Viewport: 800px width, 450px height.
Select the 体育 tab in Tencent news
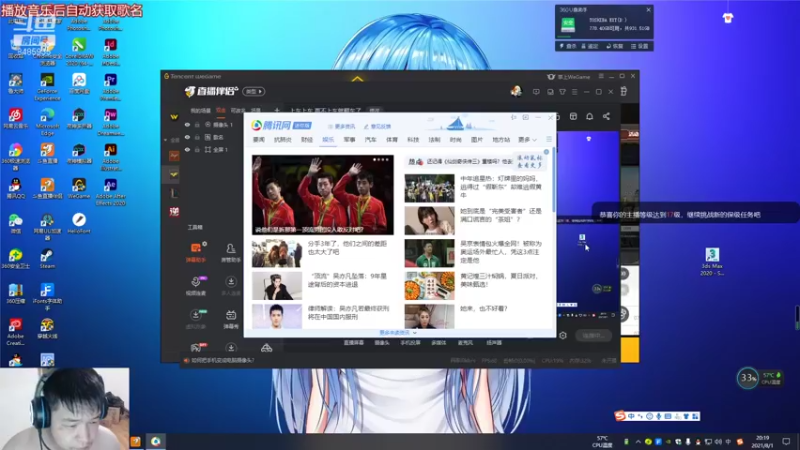coord(392,139)
